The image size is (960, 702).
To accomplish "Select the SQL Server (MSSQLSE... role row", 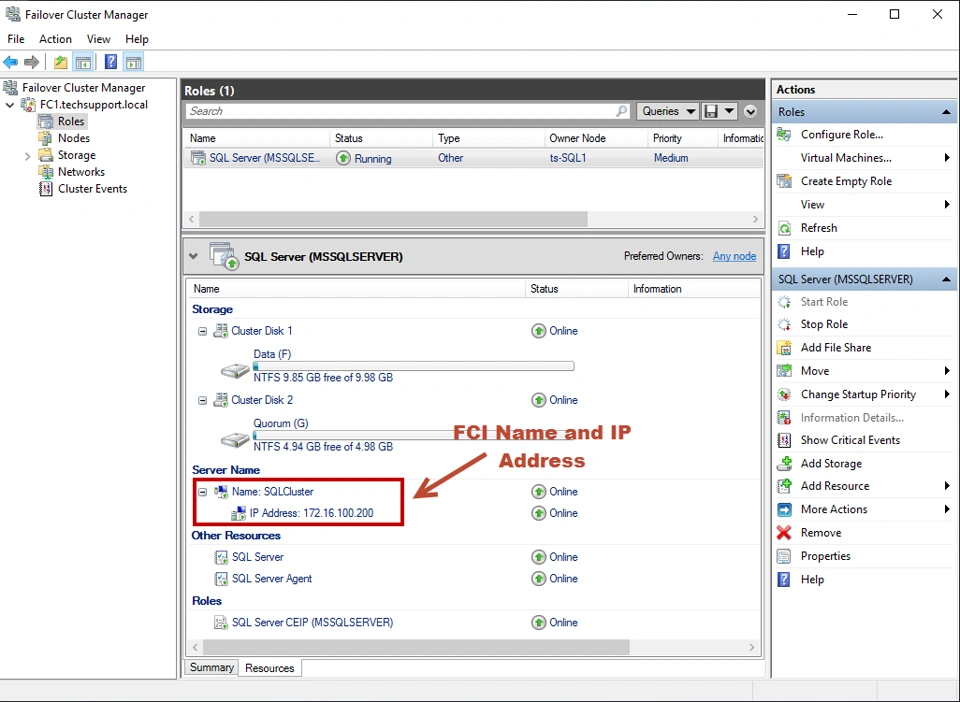I will tap(473, 158).
